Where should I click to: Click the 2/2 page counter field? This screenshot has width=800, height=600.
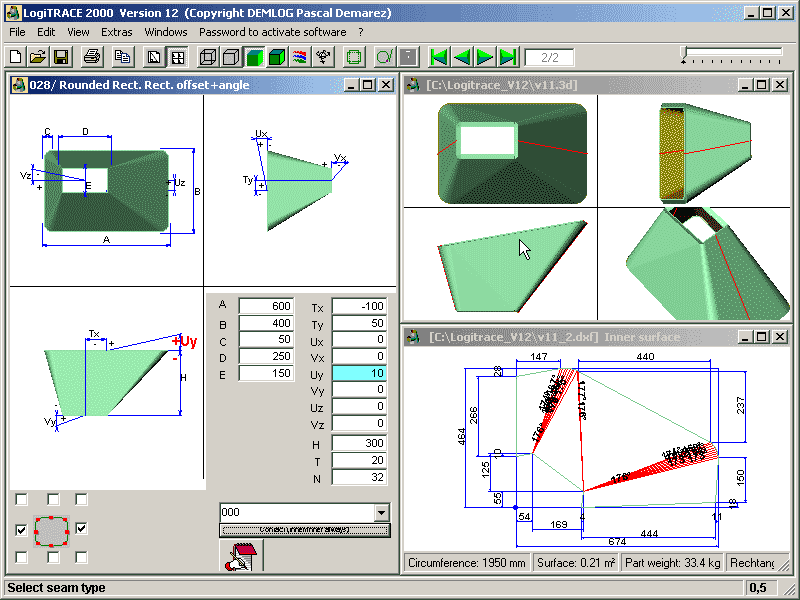(549, 57)
